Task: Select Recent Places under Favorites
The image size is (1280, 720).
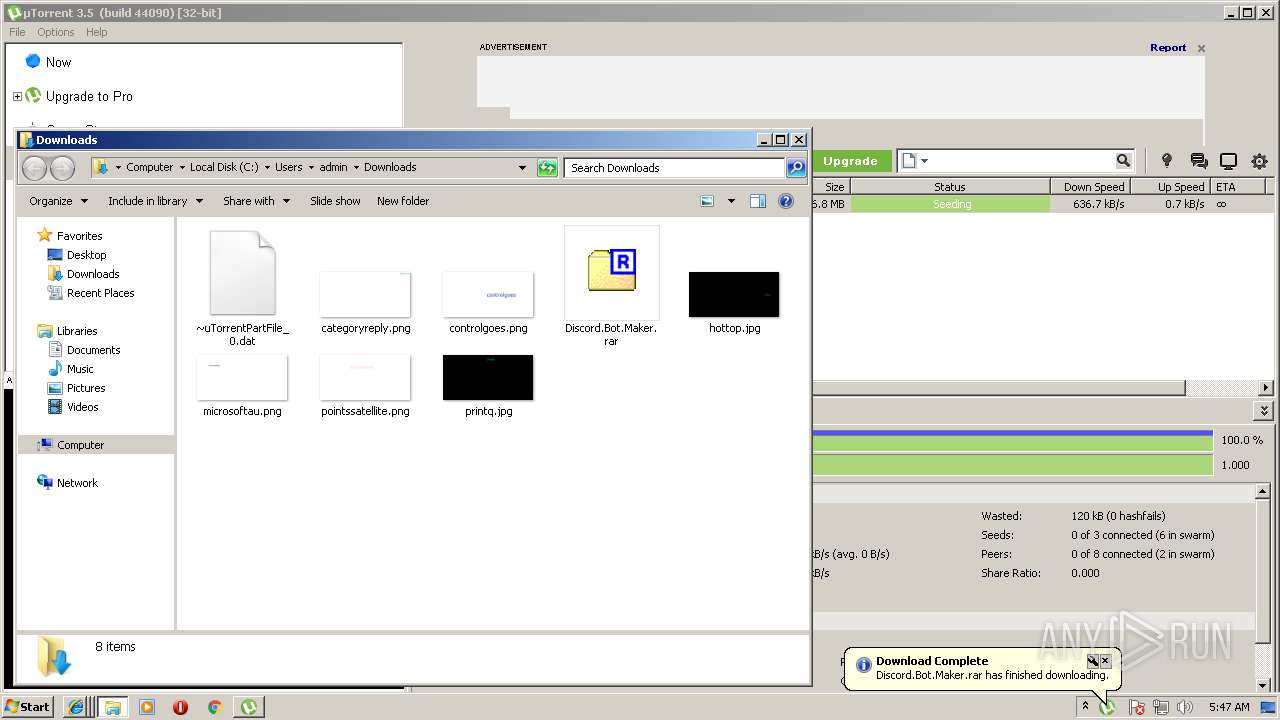Action: point(91,293)
